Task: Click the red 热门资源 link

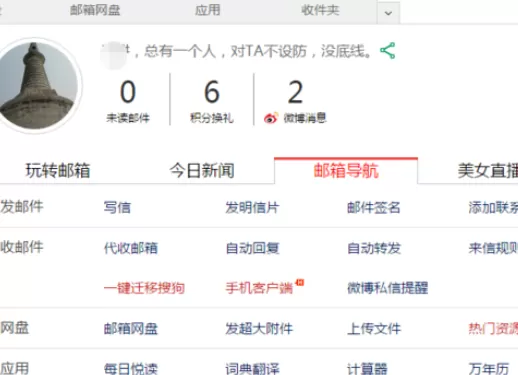Action: (493, 329)
